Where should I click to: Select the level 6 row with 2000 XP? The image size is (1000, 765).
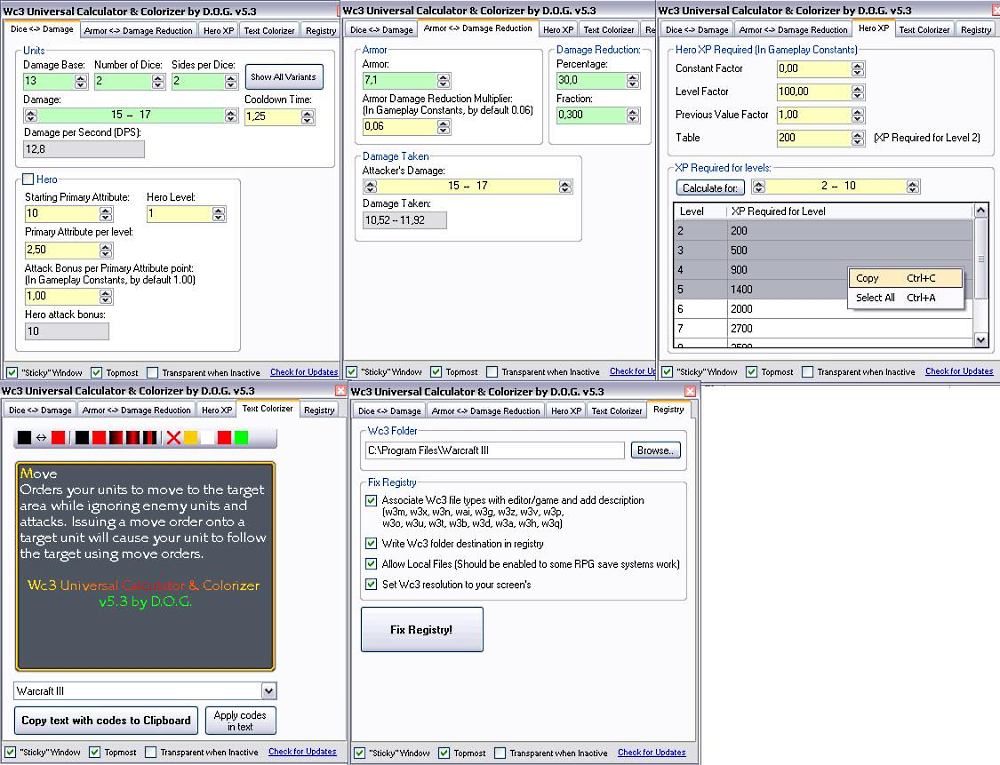click(x=823, y=309)
